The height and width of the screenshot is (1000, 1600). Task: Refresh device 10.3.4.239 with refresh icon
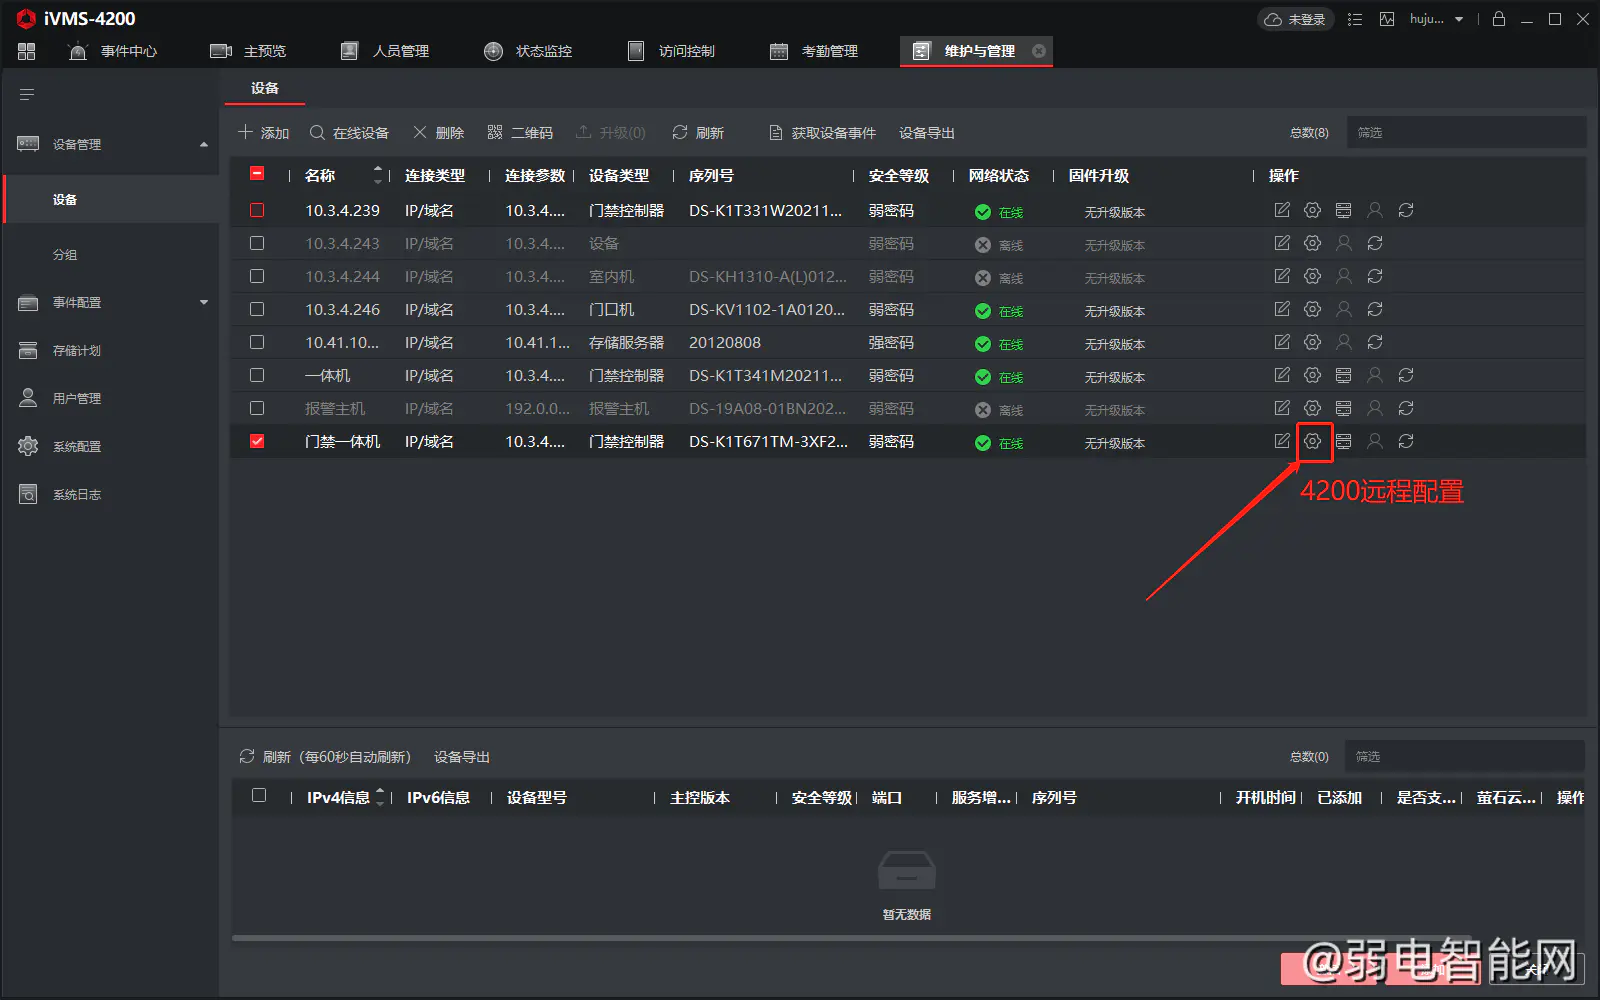click(1406, 210)
